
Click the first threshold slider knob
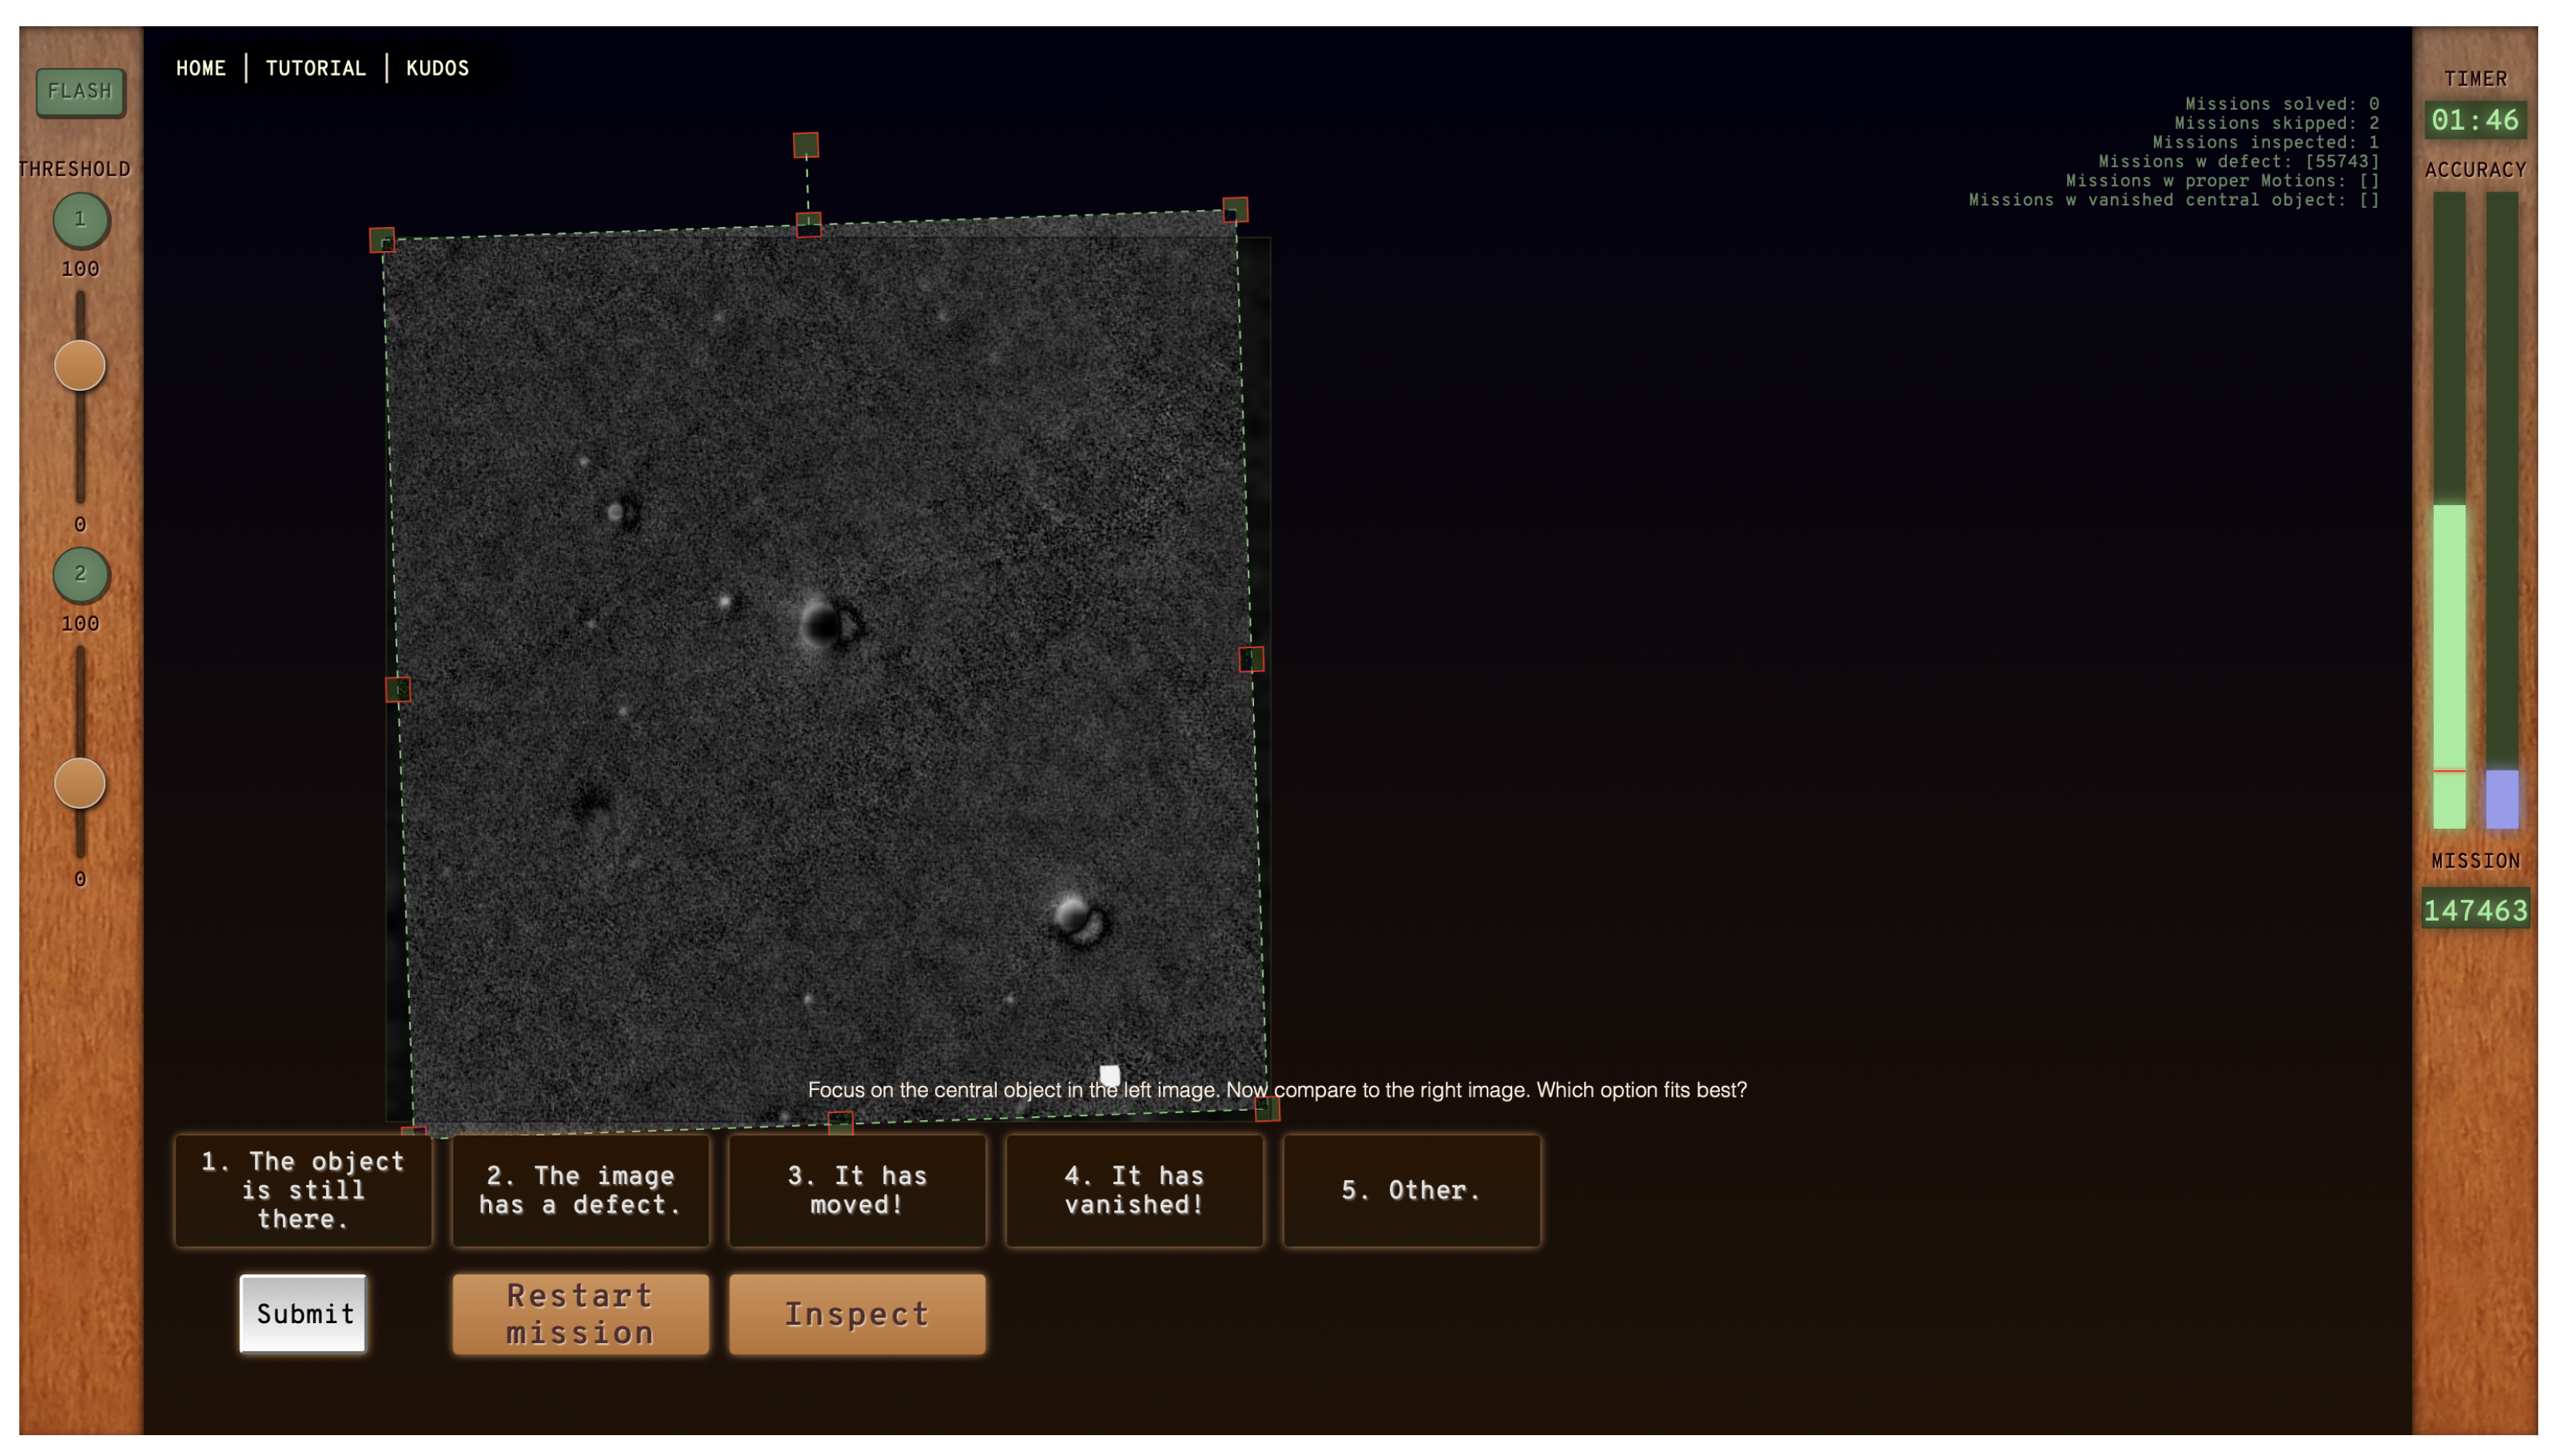pyautogui.click(x=80, y=366)
